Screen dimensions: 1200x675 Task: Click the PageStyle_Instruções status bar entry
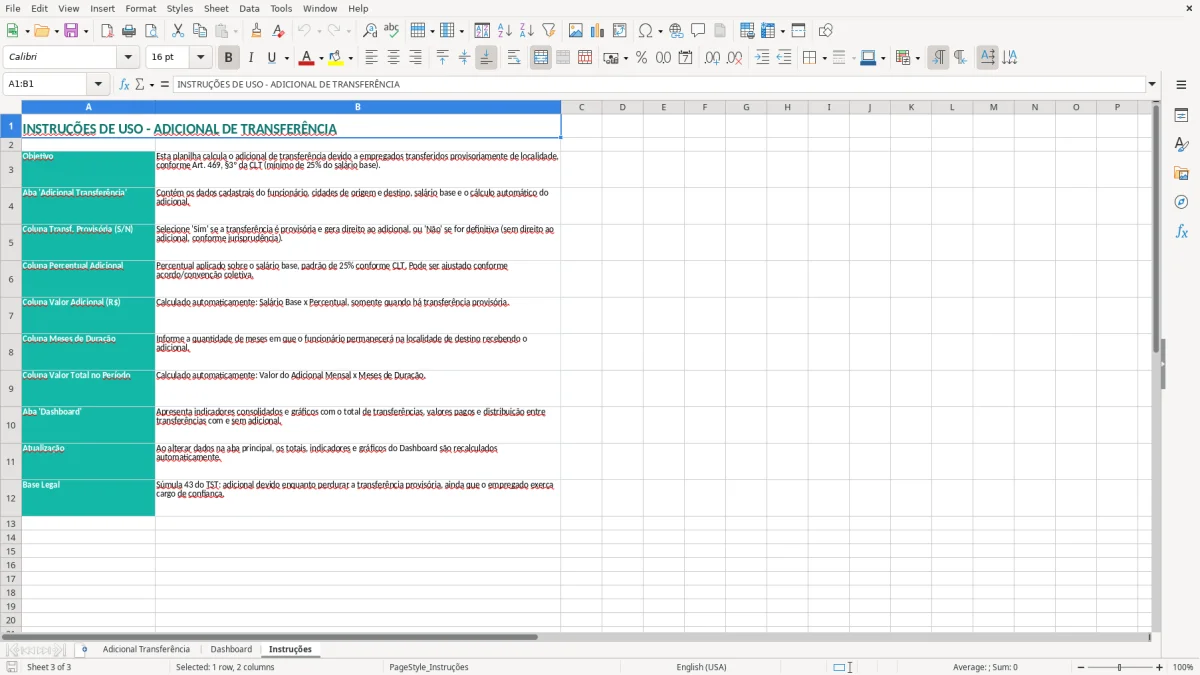(428, 667)
